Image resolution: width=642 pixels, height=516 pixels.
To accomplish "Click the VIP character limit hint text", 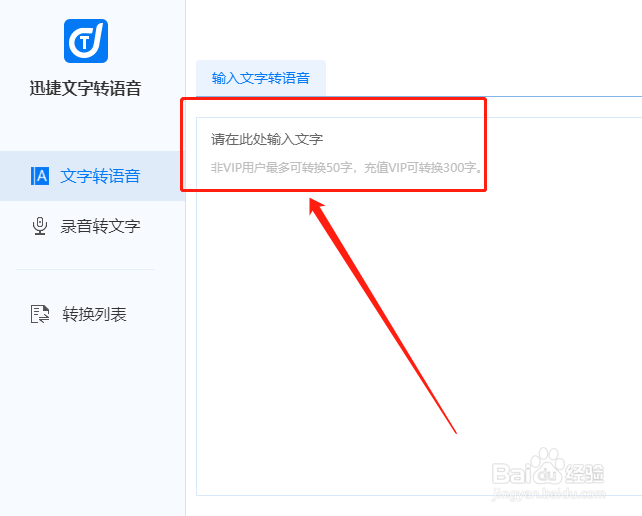I will pyautogui.click(x=346, y=167).
